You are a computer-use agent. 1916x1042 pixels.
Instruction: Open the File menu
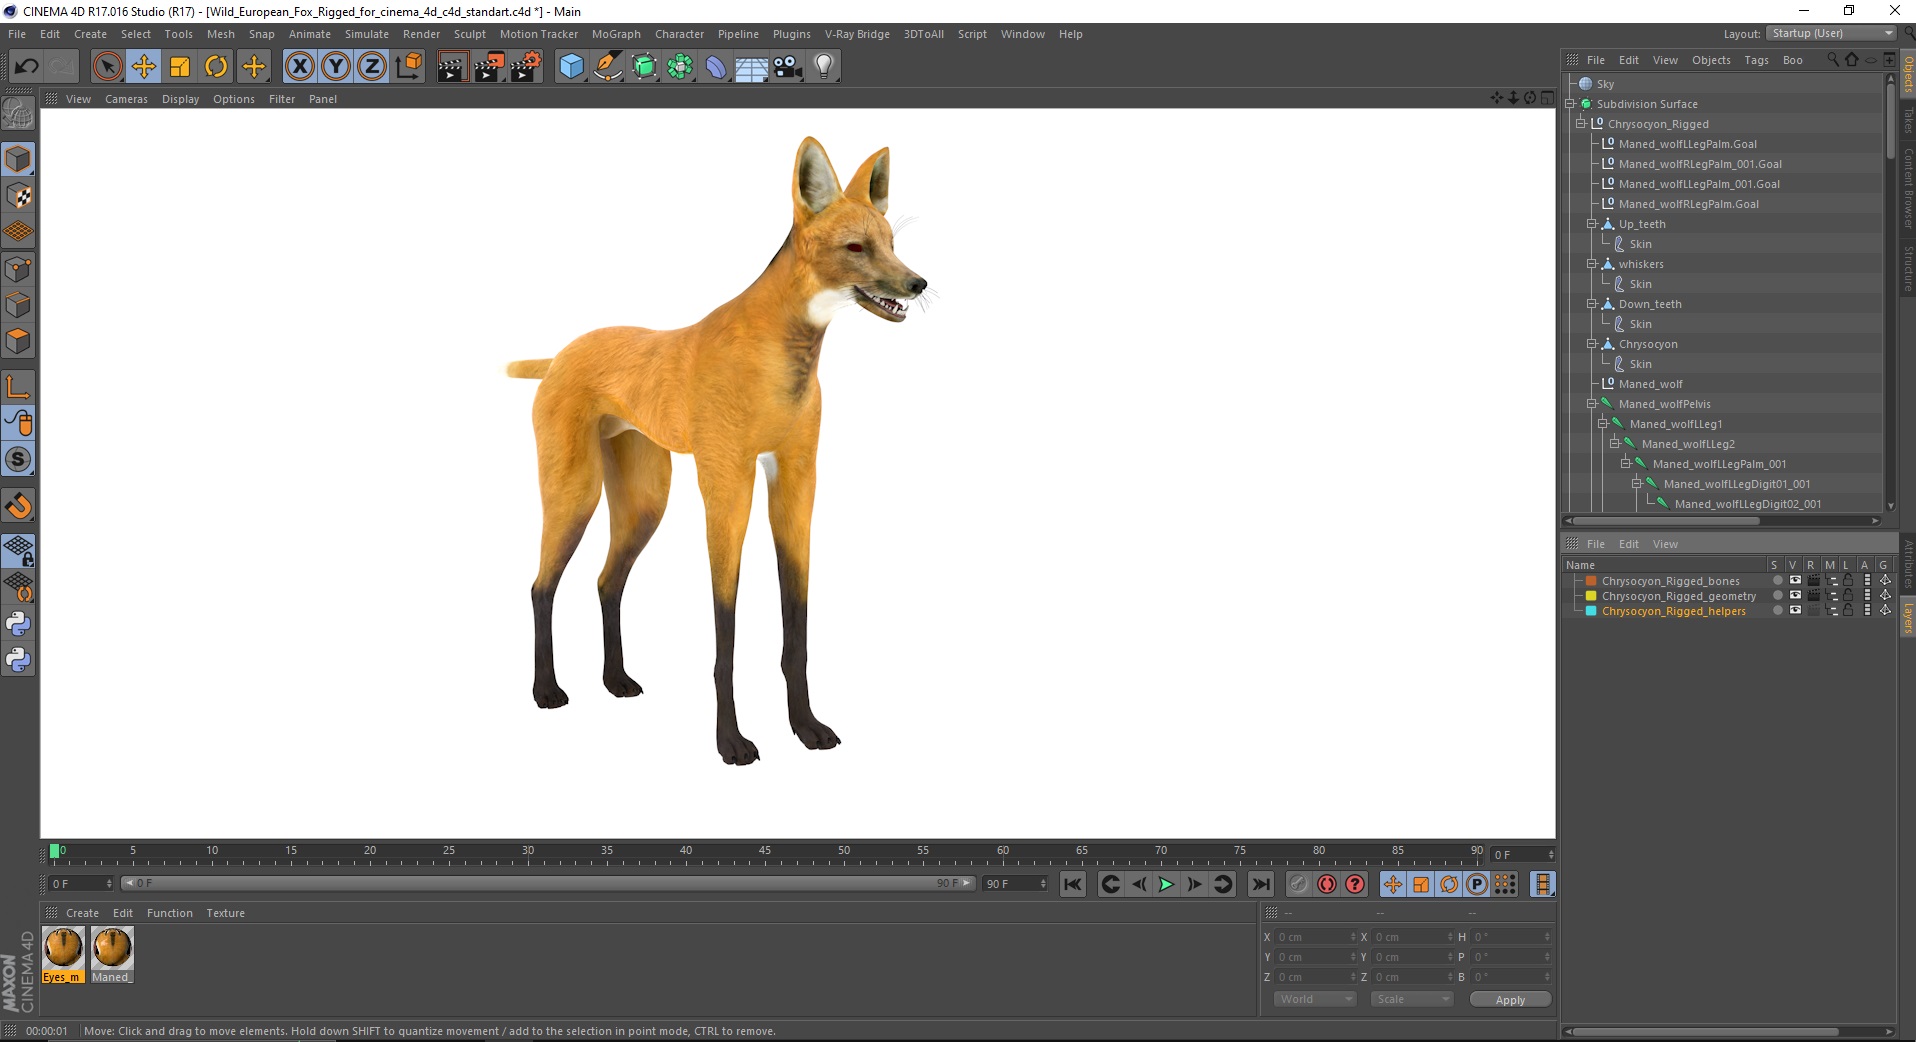click(x=17, y=34)
